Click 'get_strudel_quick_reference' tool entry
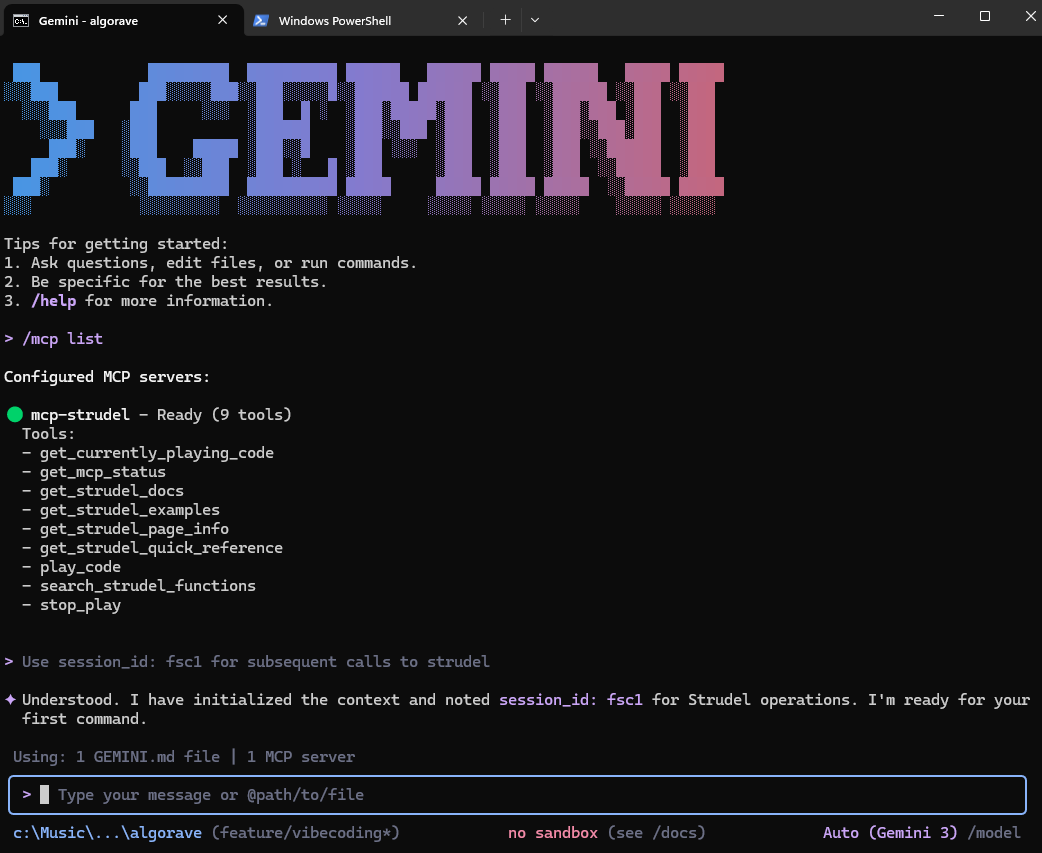The width and height of the screenshot is (1042, 853). 161,548
